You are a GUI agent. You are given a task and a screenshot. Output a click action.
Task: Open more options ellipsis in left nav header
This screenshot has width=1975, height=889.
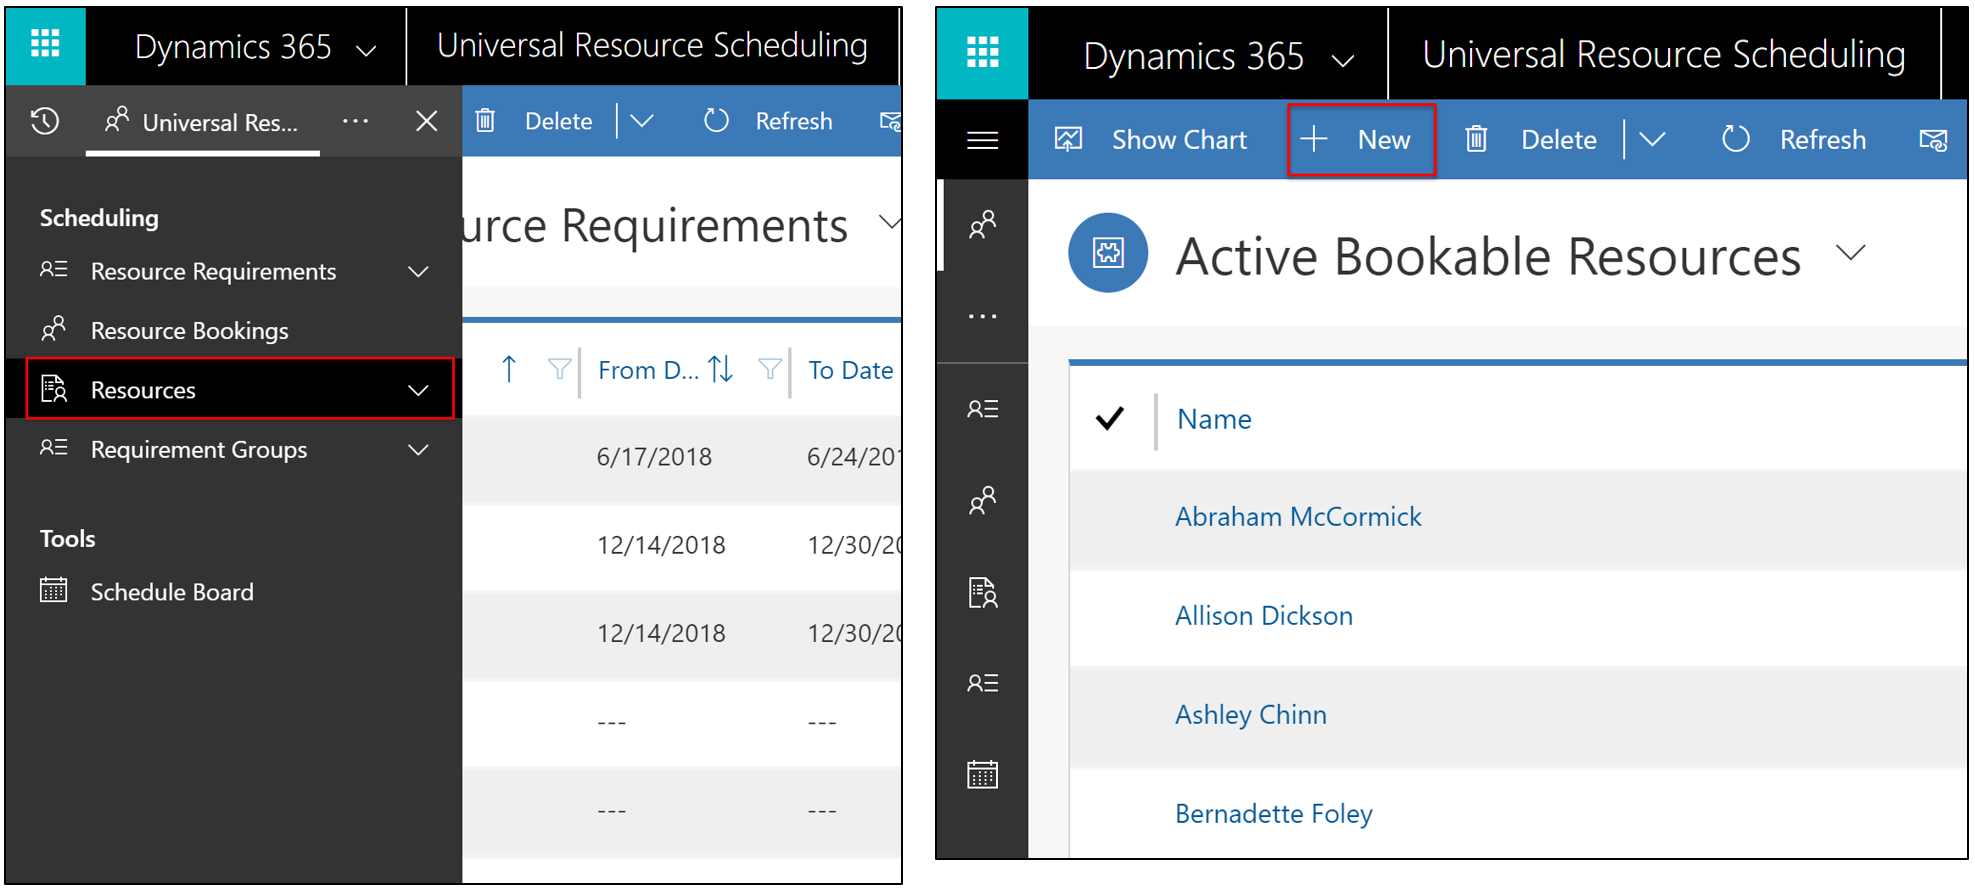(x=355, y=121)
